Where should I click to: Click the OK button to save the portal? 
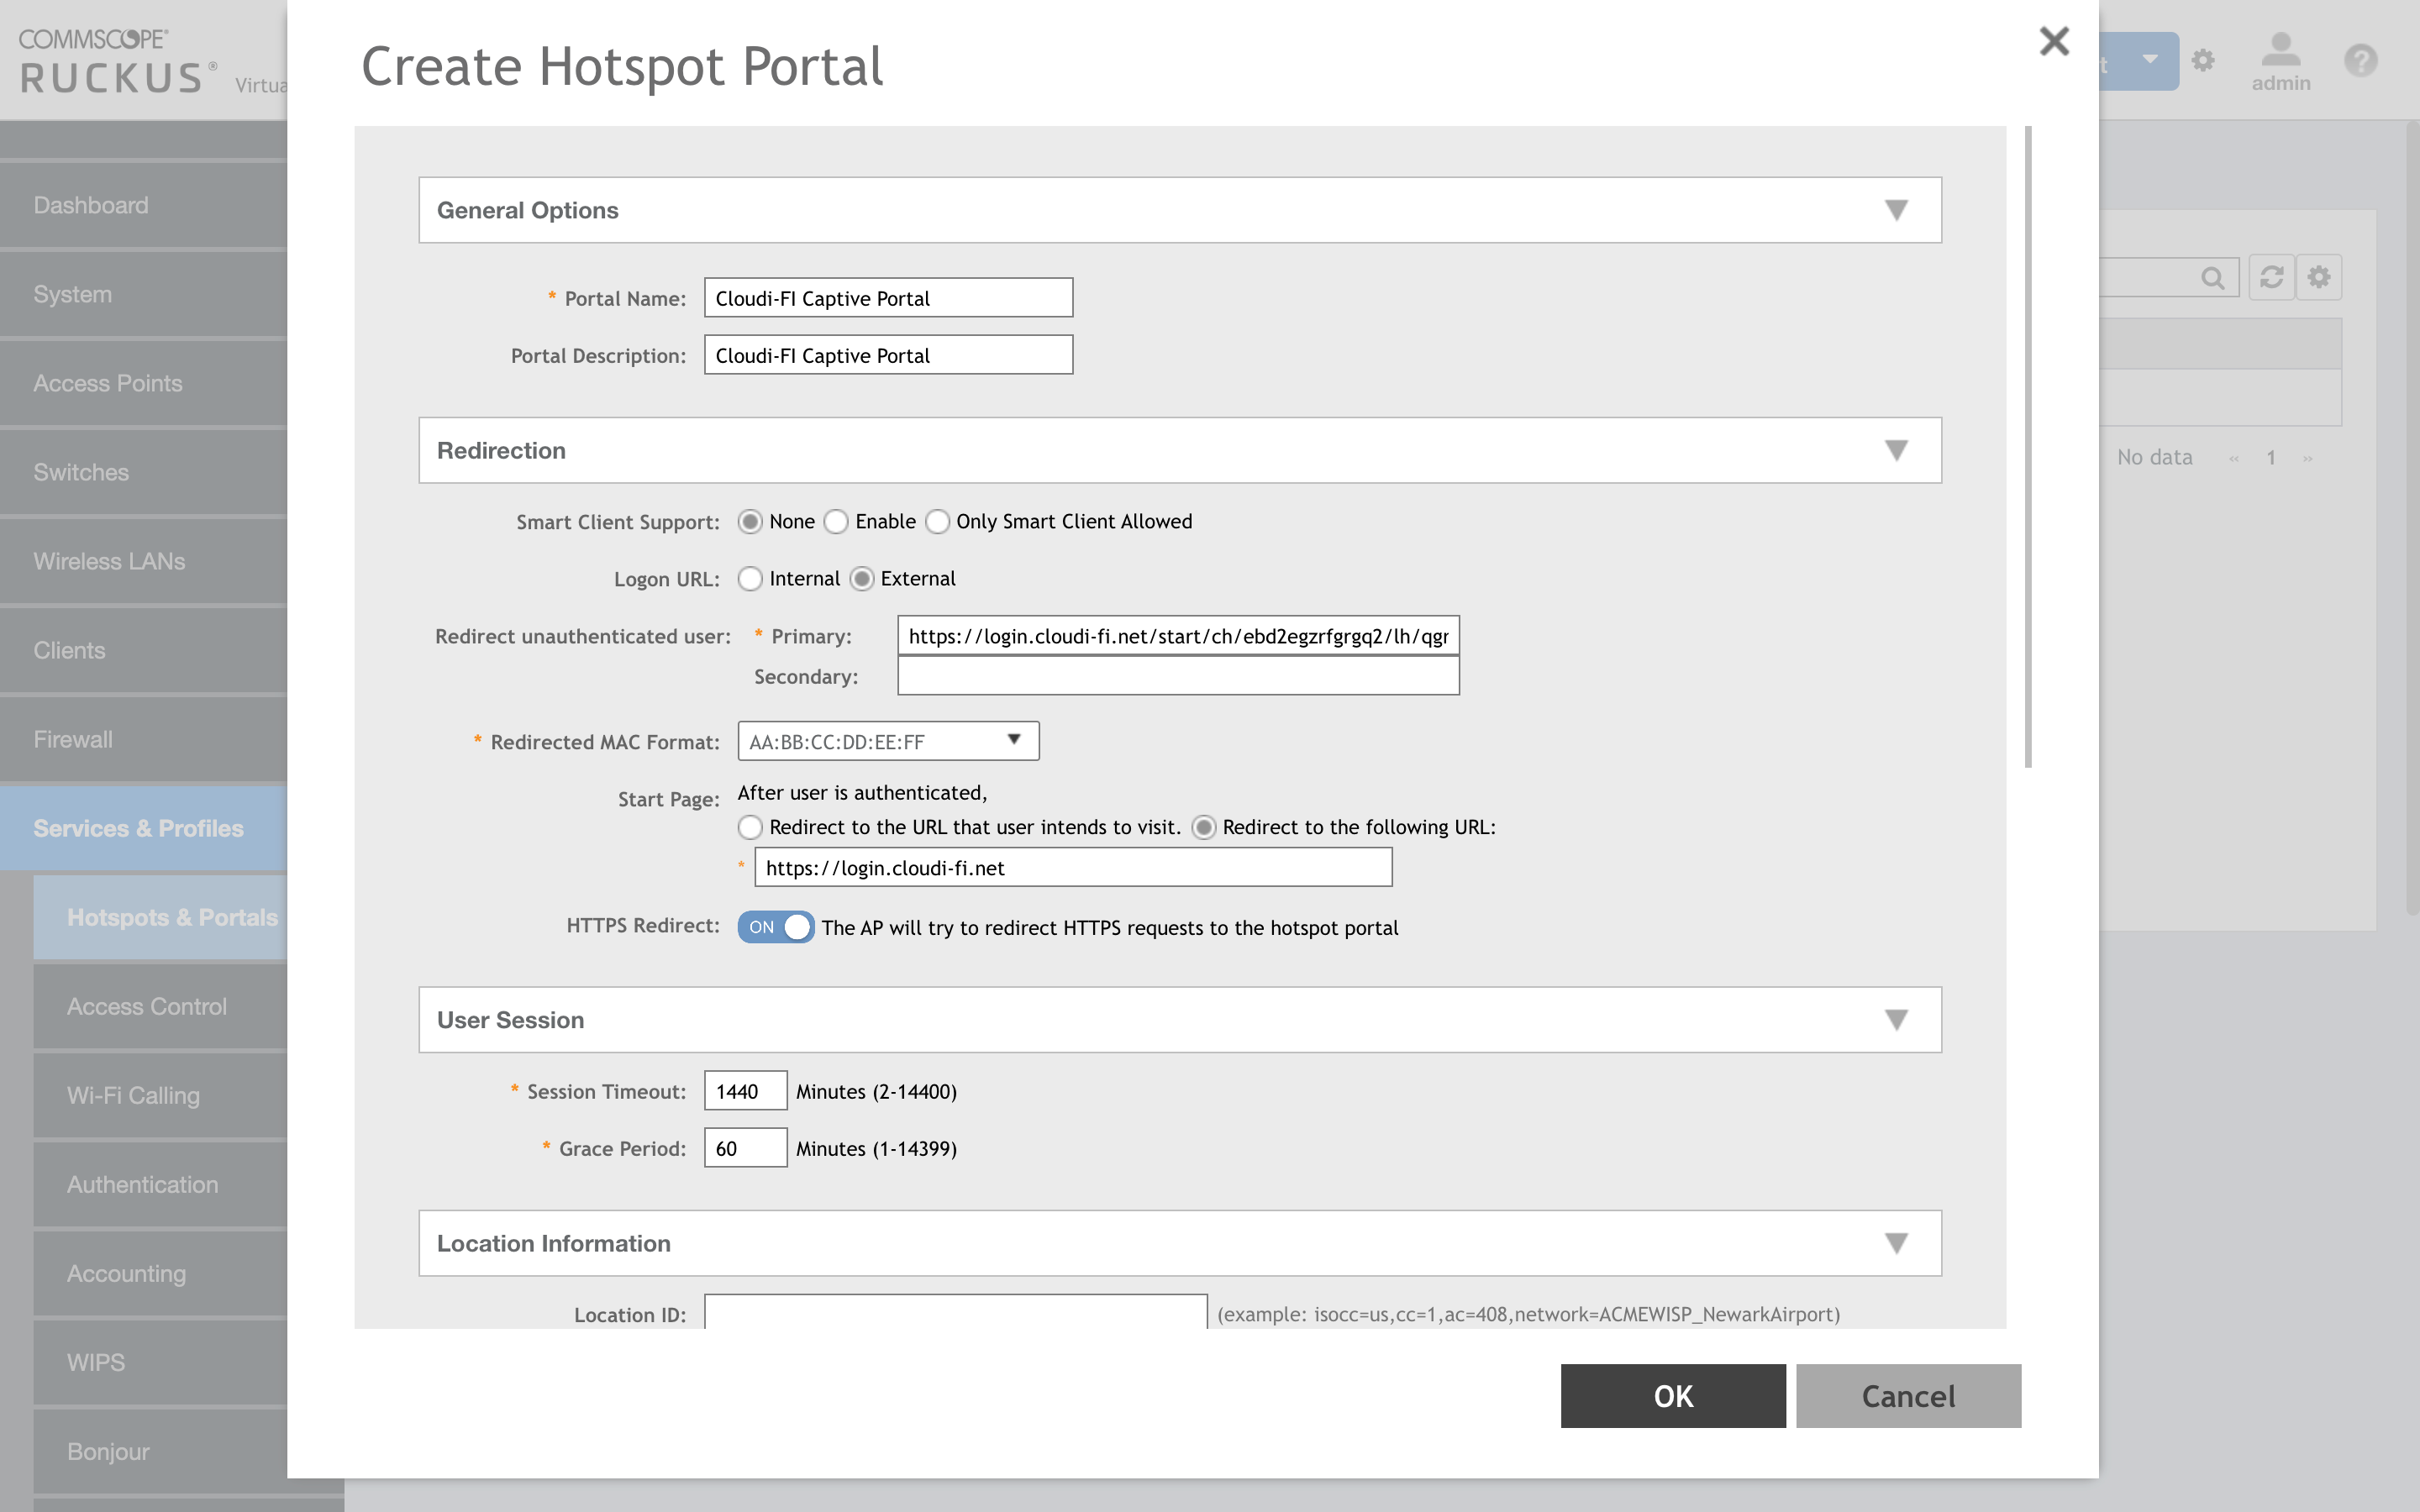[x=1672, y=1396]
